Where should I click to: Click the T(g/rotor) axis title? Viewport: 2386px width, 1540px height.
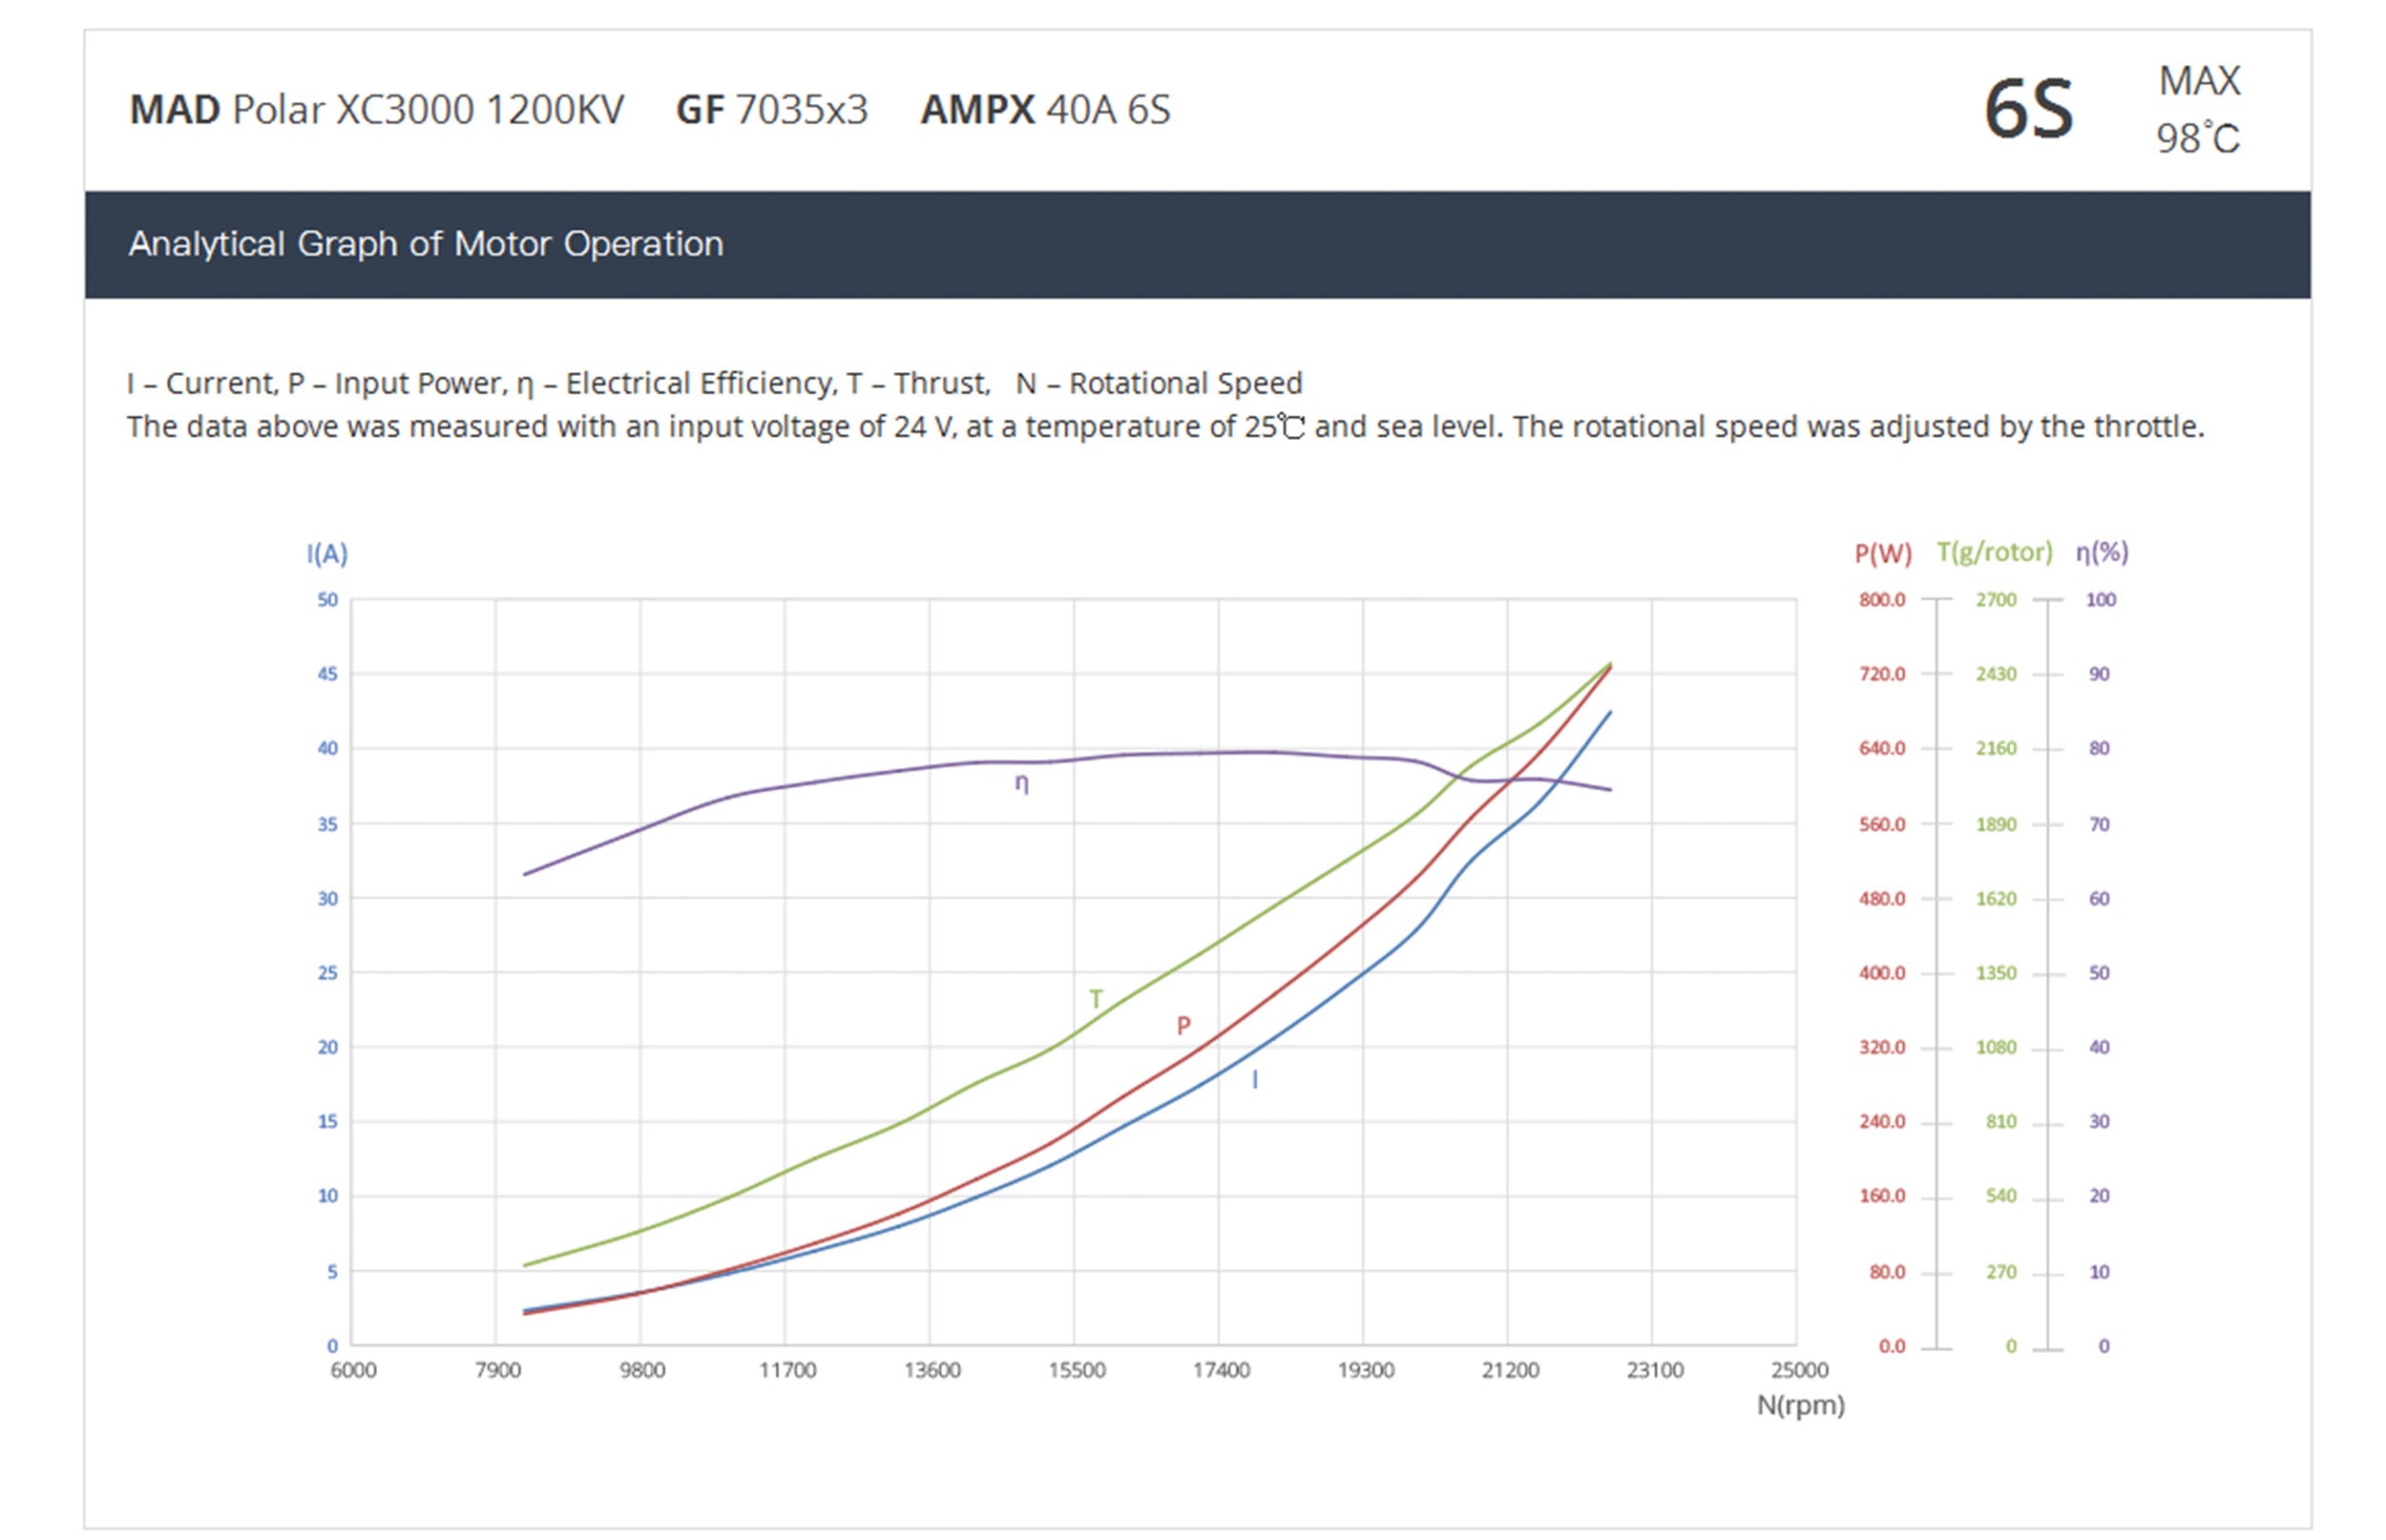[x=1993, y=552]
